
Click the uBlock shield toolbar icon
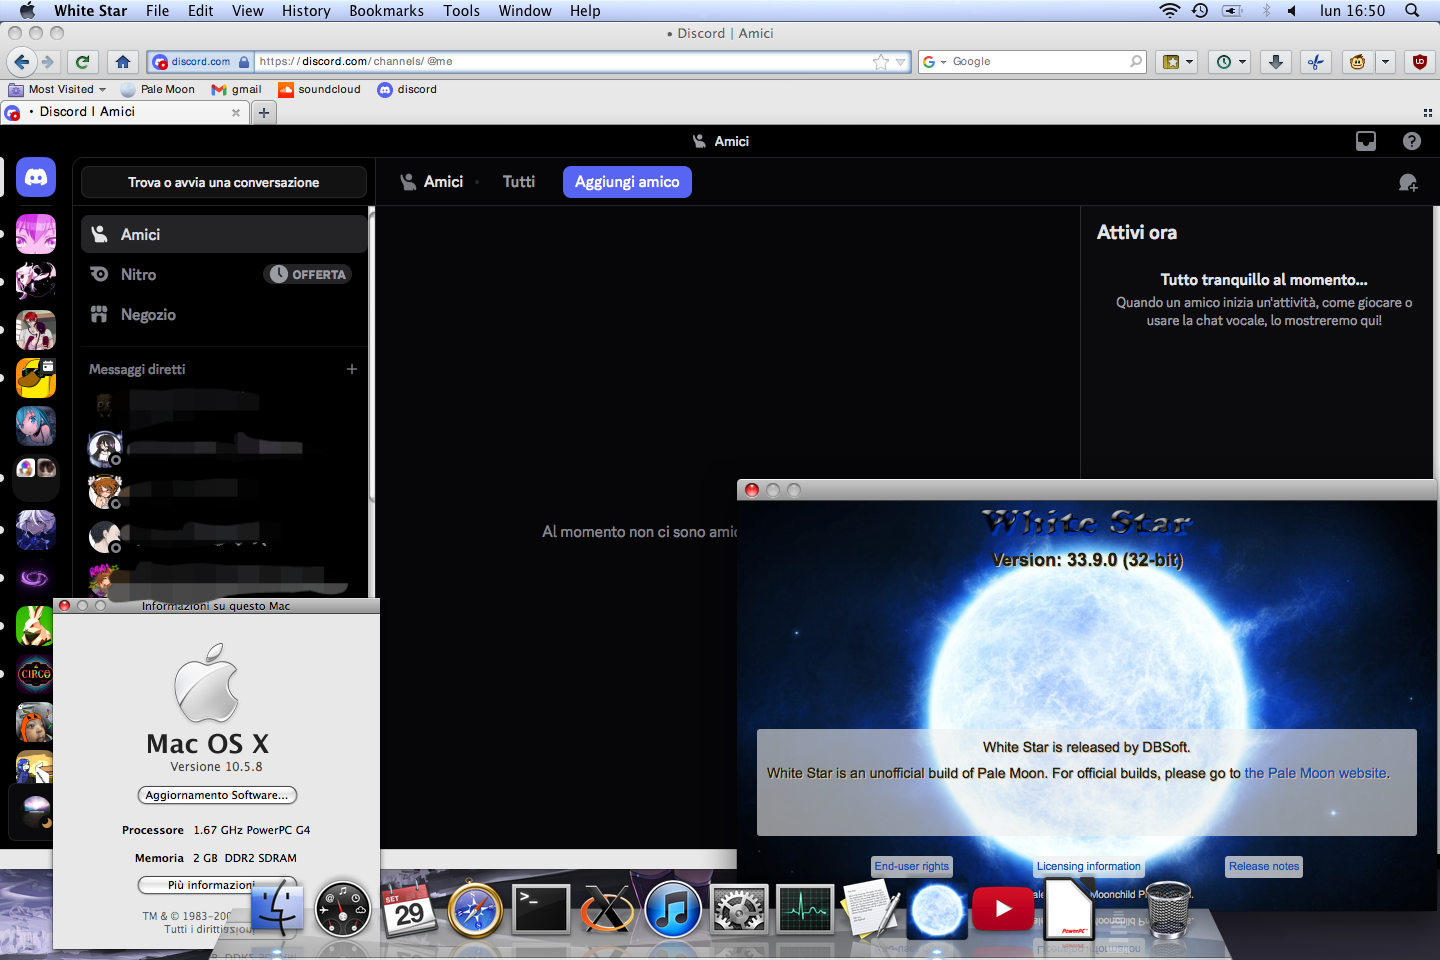pyautogui.click(x=1419, y=62)
